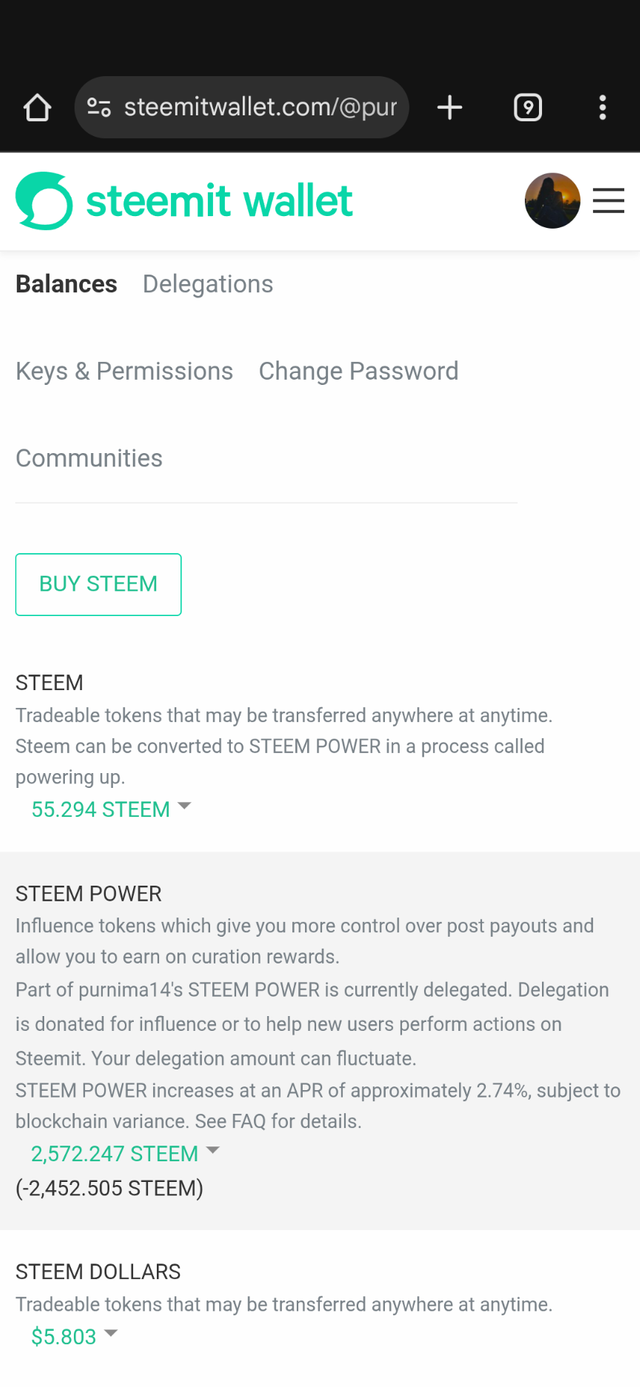The width and height of the screenshot is (640, 1387).
Task: Tap the browser home icon
Action: [x=37, y=108]
